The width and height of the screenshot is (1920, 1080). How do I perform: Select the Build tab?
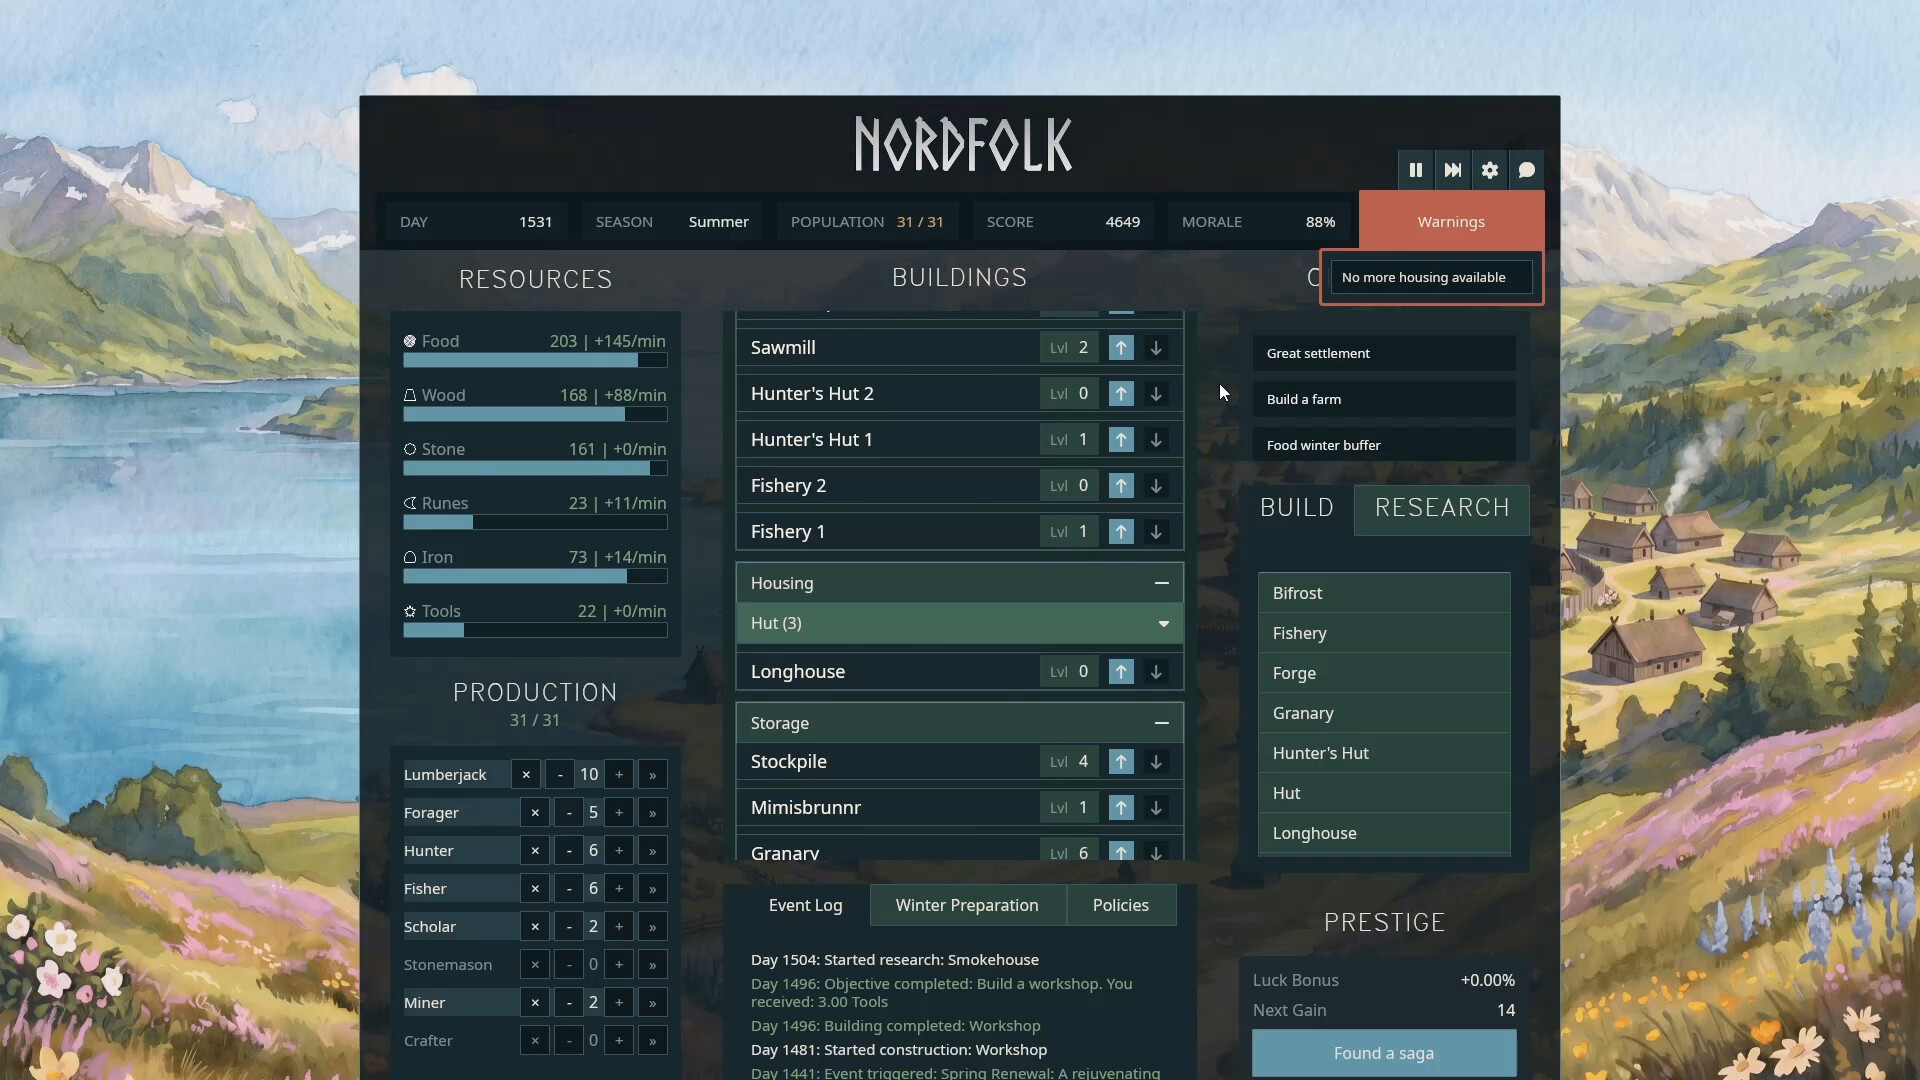pos(1297,508)
